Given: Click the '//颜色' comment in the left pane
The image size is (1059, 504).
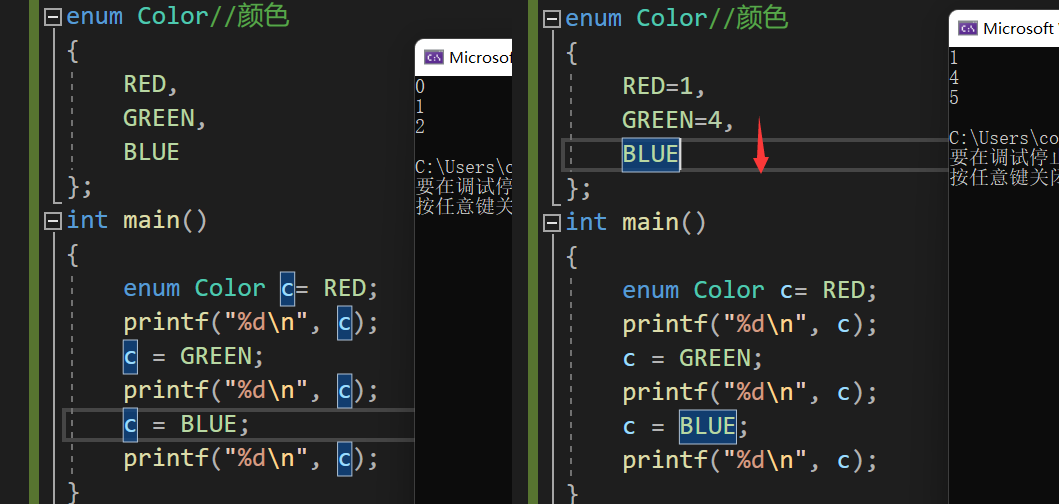Looking at the screenshot, I should [x=249, y=16].
